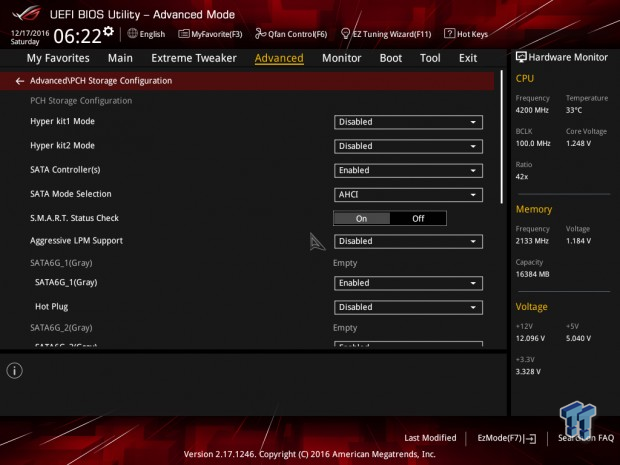Click the CPU heading in Hardware Monitor
Image resolution: width=620 pixels, height=465 pixels.
pos(525,79)
